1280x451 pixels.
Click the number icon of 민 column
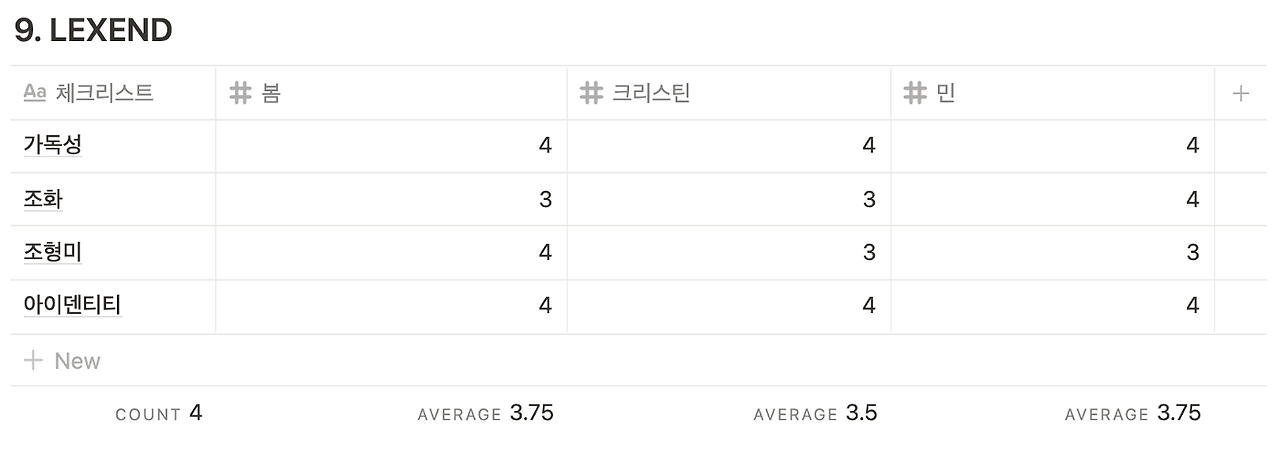(914, 94)
